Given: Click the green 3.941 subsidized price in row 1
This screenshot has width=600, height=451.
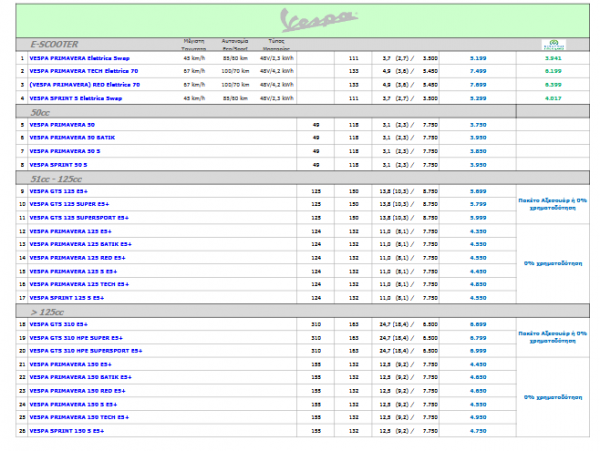Looking at the screenshot, I should pos(553,58).
